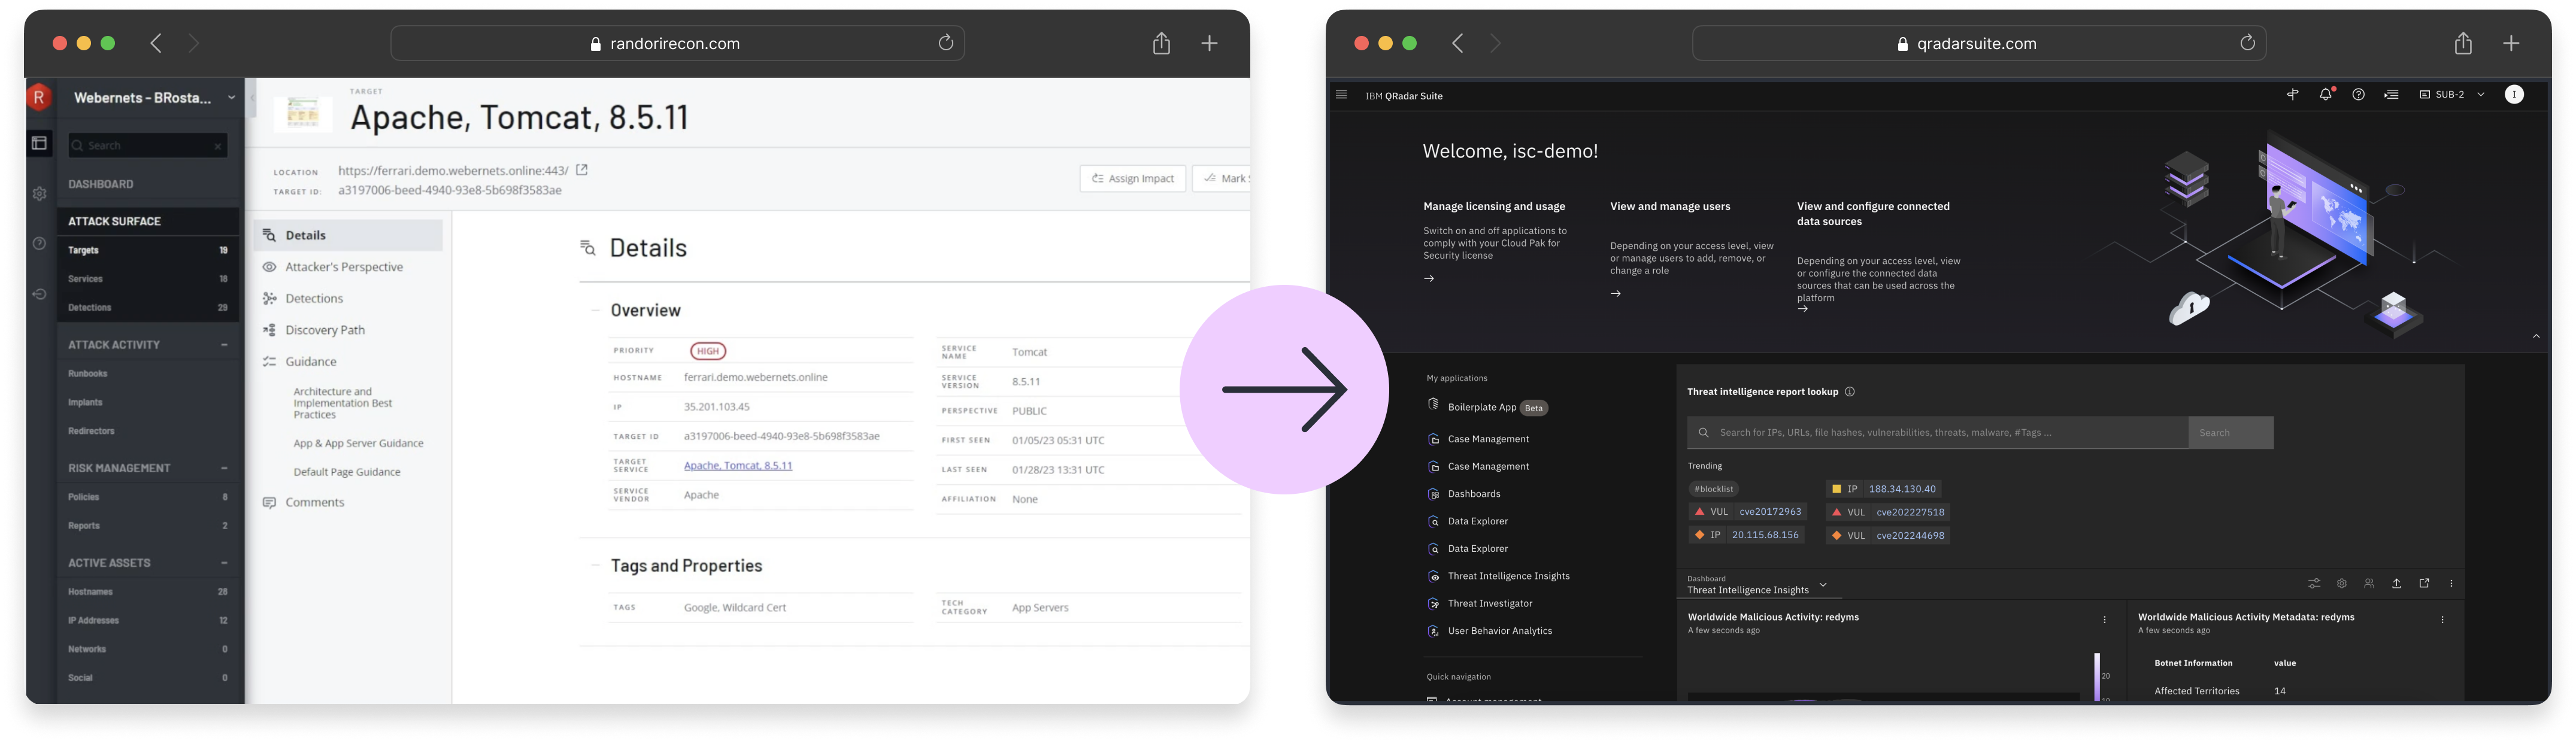Open dashboard settings gear icon

click(x=2341, y=583)
